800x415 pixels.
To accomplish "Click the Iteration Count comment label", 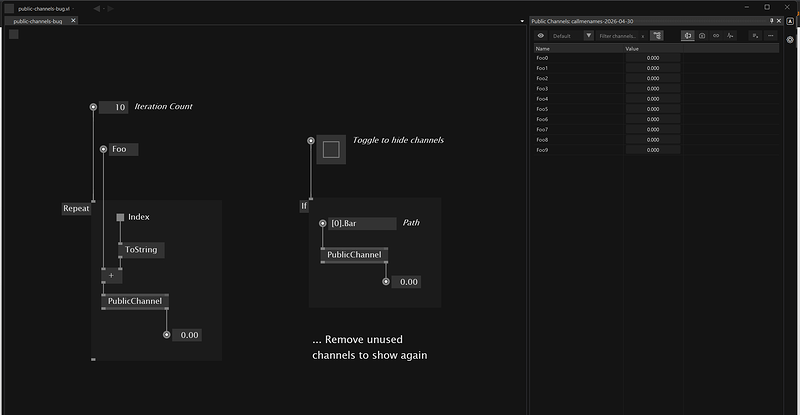I will [163, 106].
